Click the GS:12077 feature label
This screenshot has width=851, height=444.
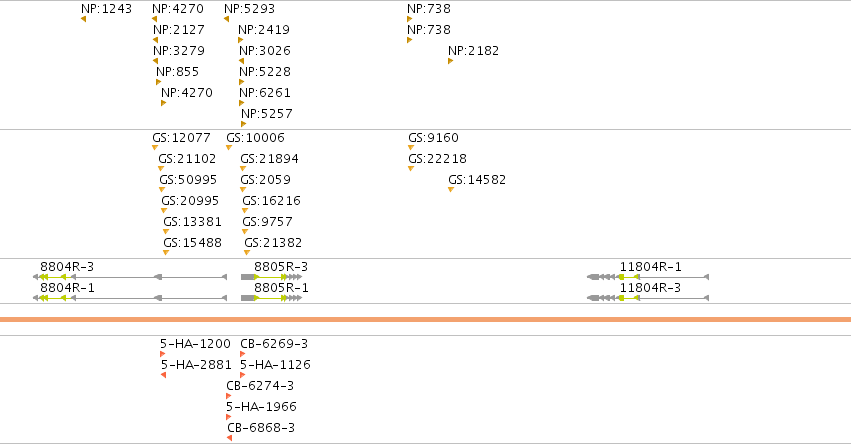[181, 138]
